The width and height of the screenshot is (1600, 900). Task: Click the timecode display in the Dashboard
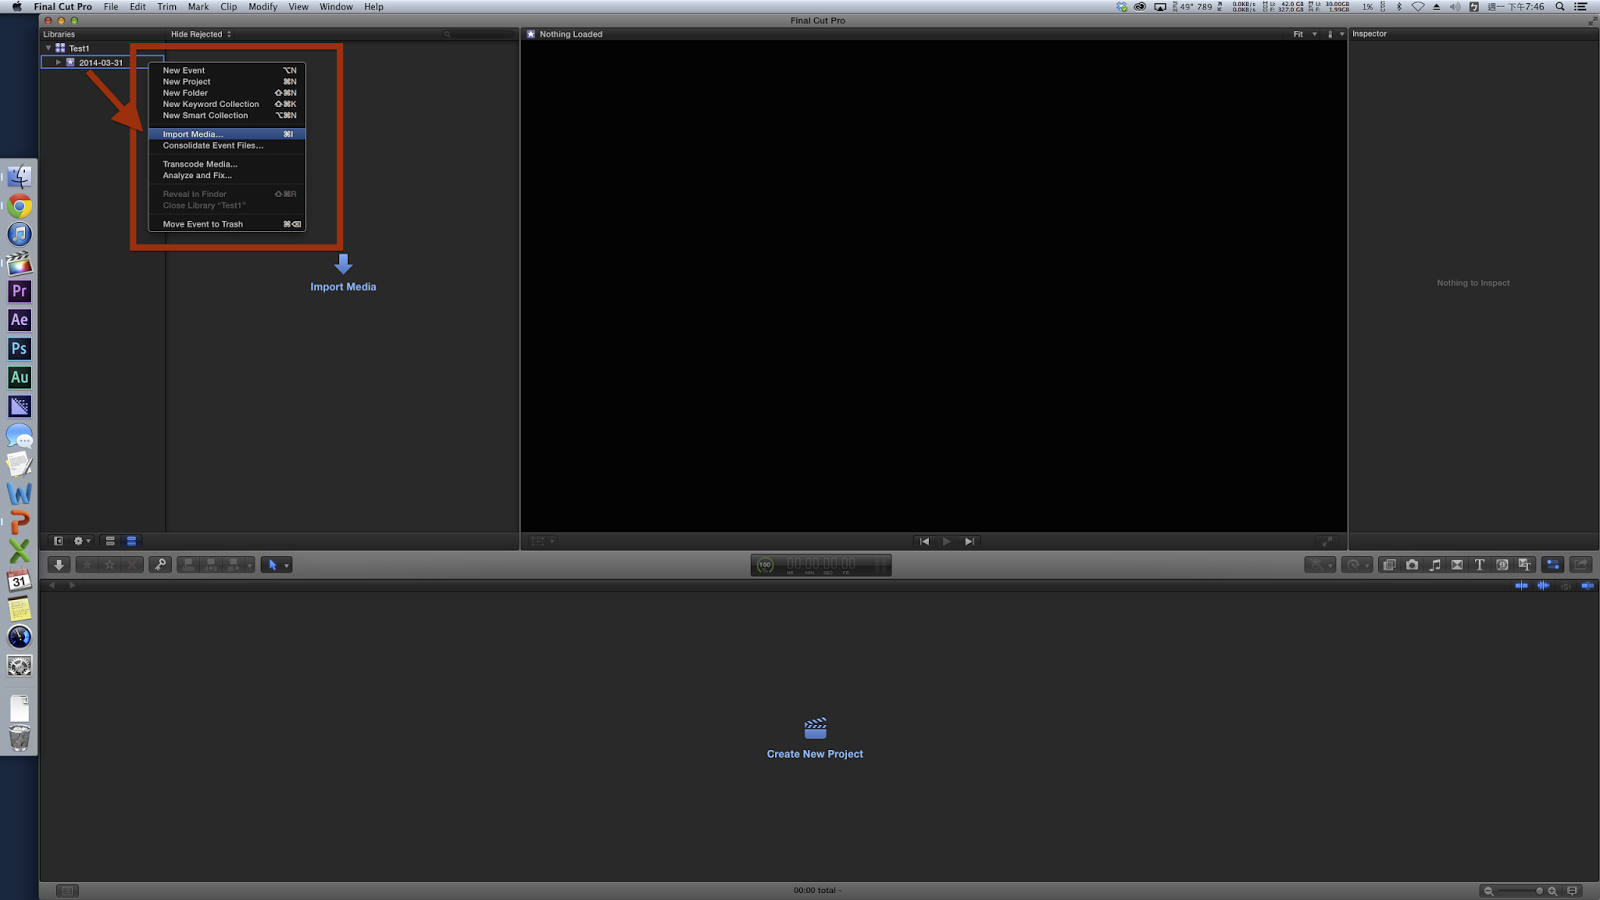coord(821,565)
